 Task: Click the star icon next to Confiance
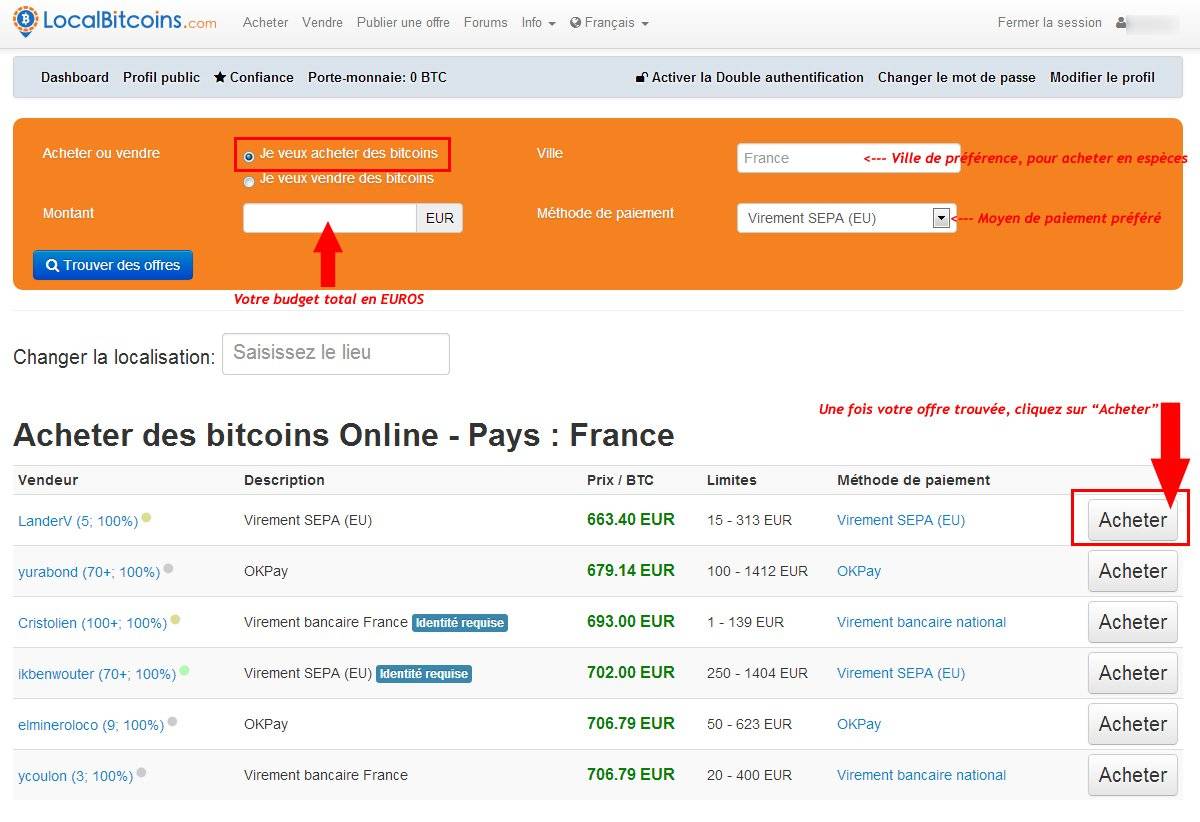tap(220, 77)
